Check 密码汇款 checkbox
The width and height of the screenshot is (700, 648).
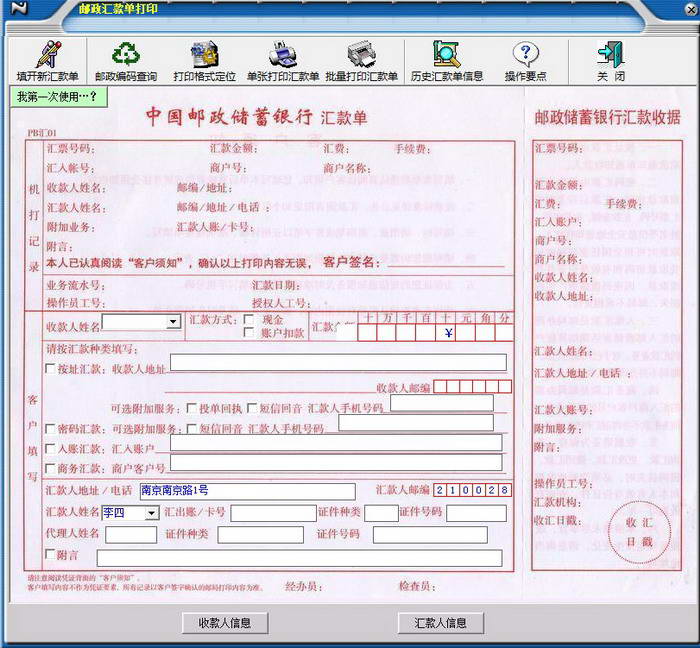(x=50, y=429)
